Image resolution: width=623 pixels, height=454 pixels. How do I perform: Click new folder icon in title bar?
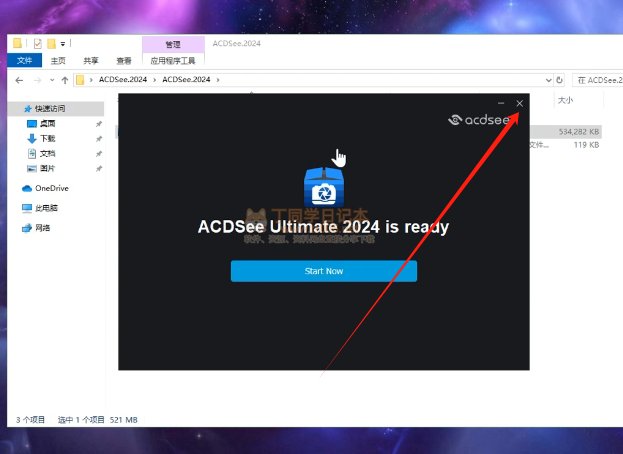point(51,43)
